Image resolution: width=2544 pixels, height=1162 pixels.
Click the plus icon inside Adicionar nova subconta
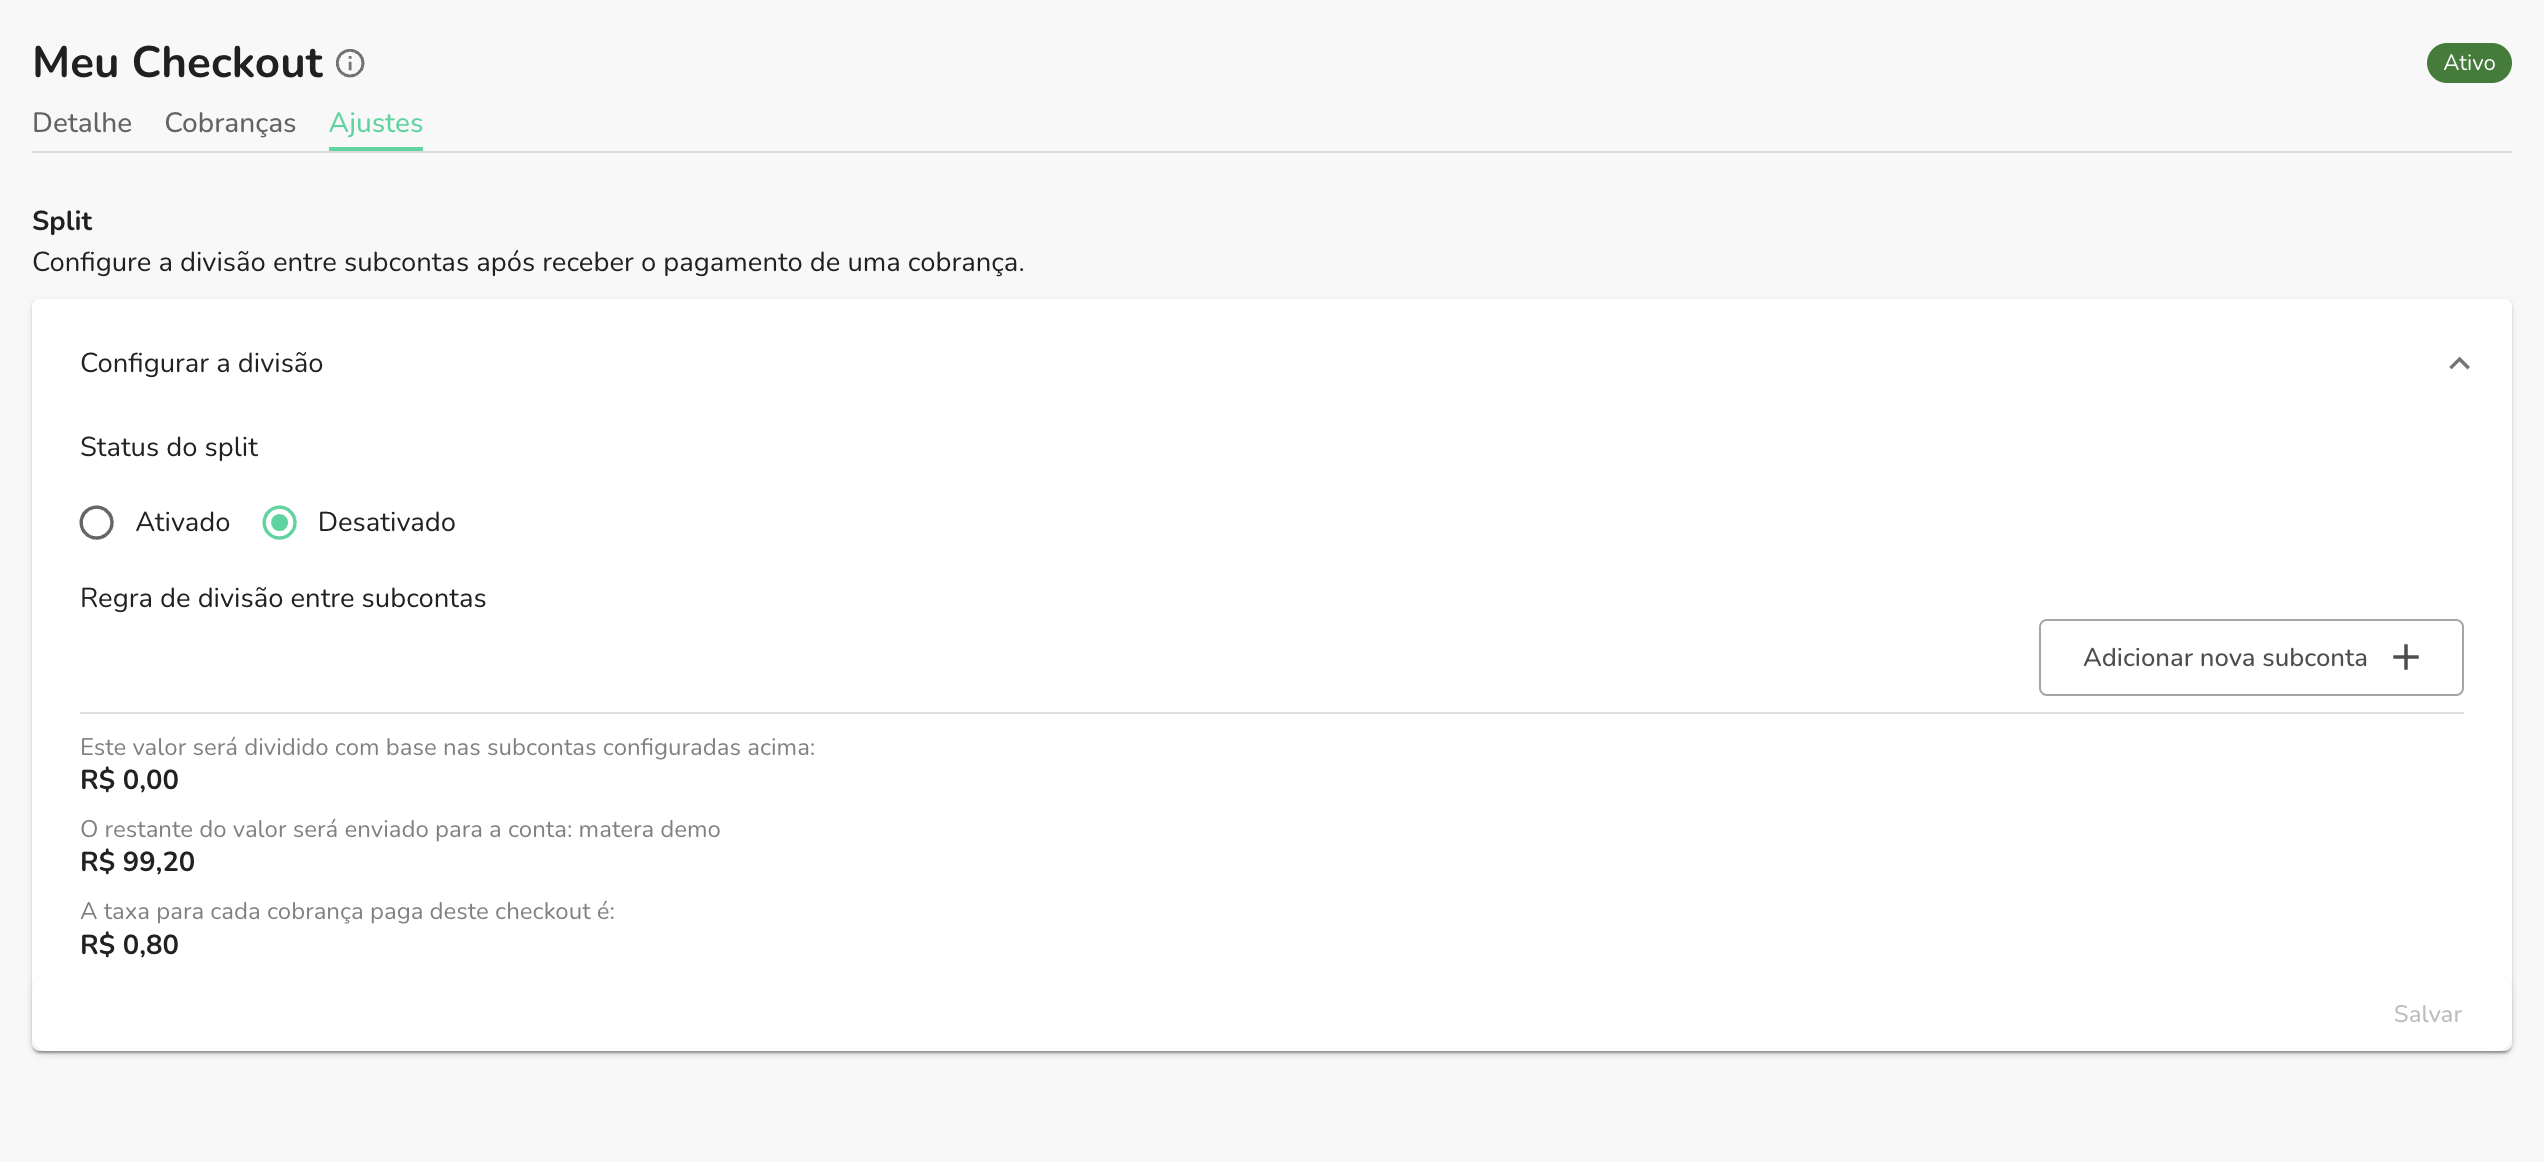(x=2406, y=657)
